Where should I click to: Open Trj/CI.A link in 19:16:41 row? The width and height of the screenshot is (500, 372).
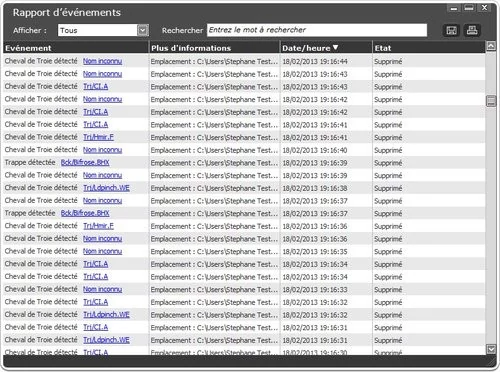96,124
